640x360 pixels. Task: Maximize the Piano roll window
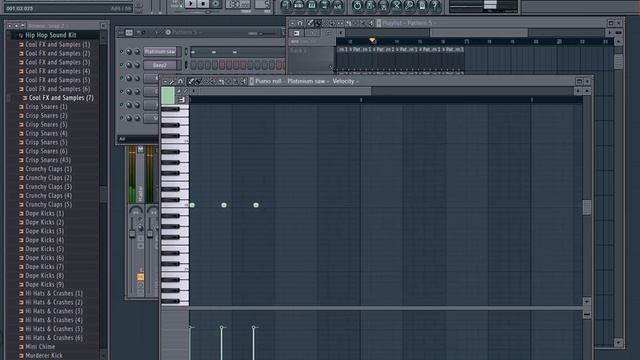click(579, 82)
